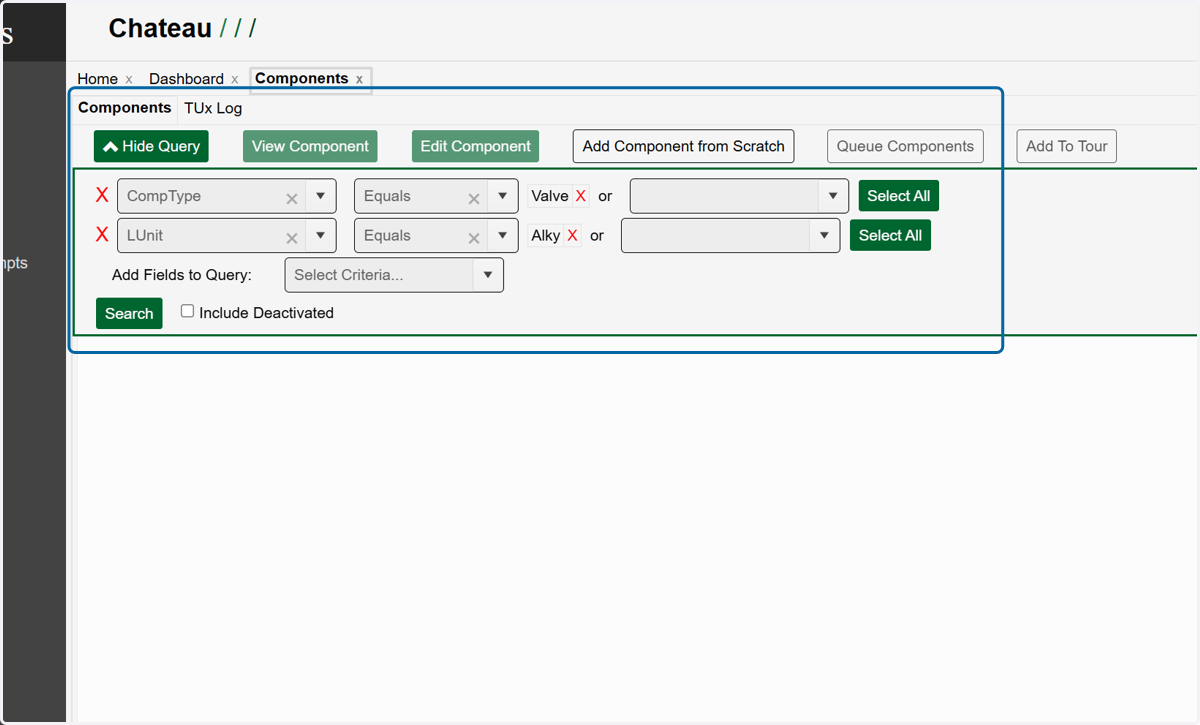Clear the CompType field selection
1200x725 pixels.
point(292,198)
